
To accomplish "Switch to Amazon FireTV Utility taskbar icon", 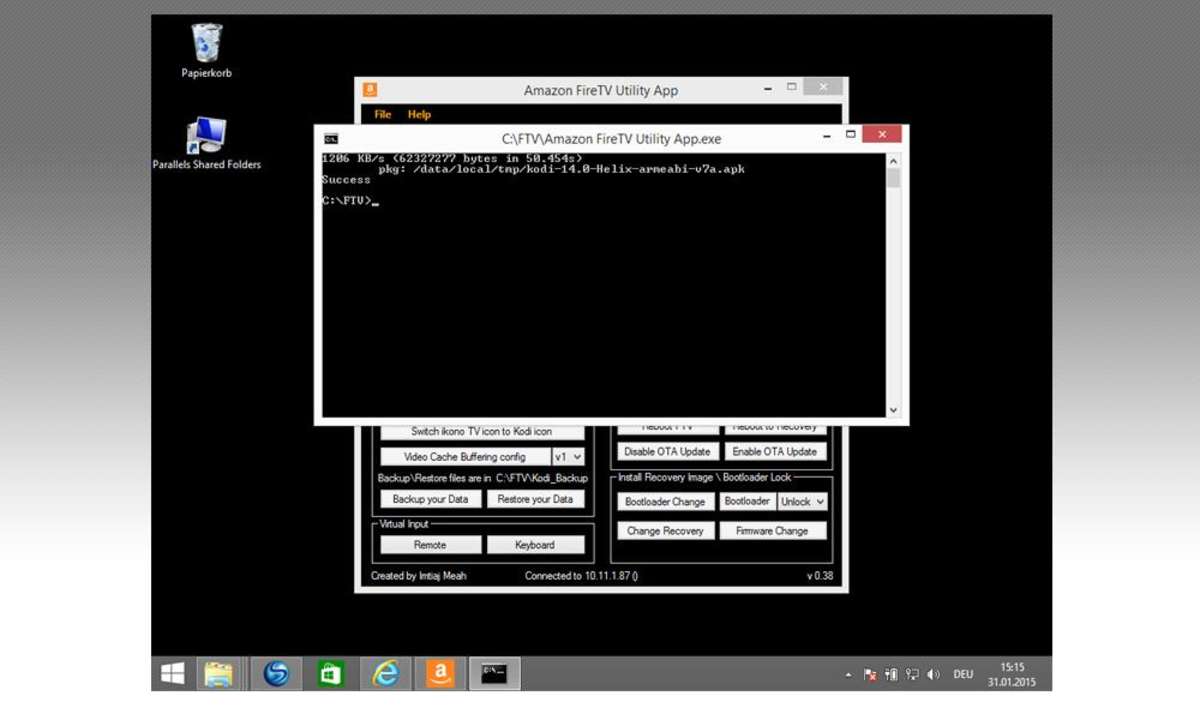I will pos(439,674).
